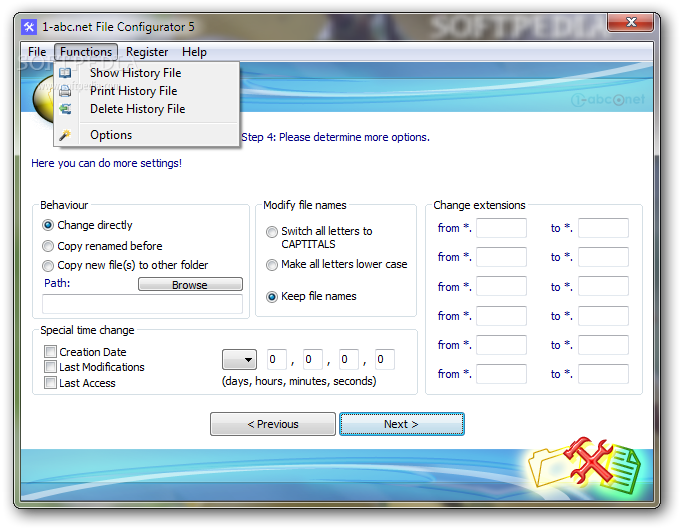Close the File Configurator window
This screenshot has height=529, width=681.
630,22
